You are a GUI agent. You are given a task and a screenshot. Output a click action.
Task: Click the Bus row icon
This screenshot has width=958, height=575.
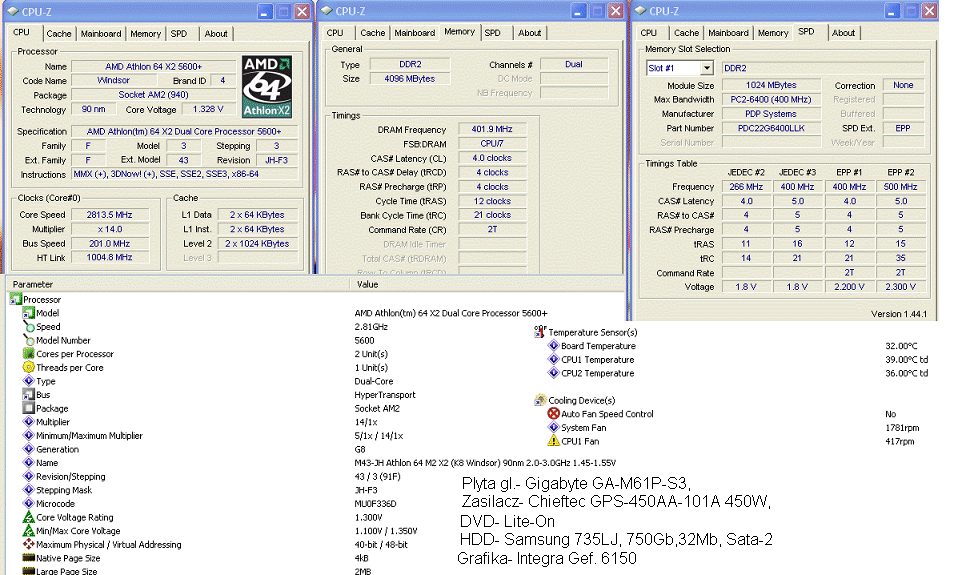click(28, 395)
